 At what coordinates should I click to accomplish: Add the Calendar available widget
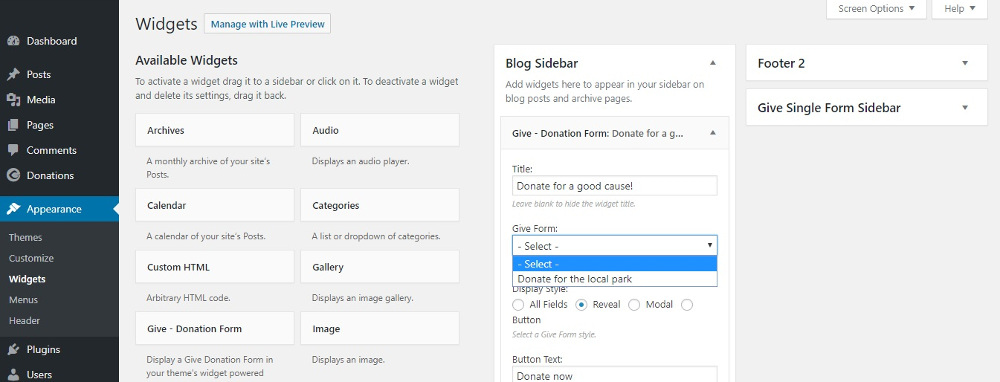click(x=215, y=205)
